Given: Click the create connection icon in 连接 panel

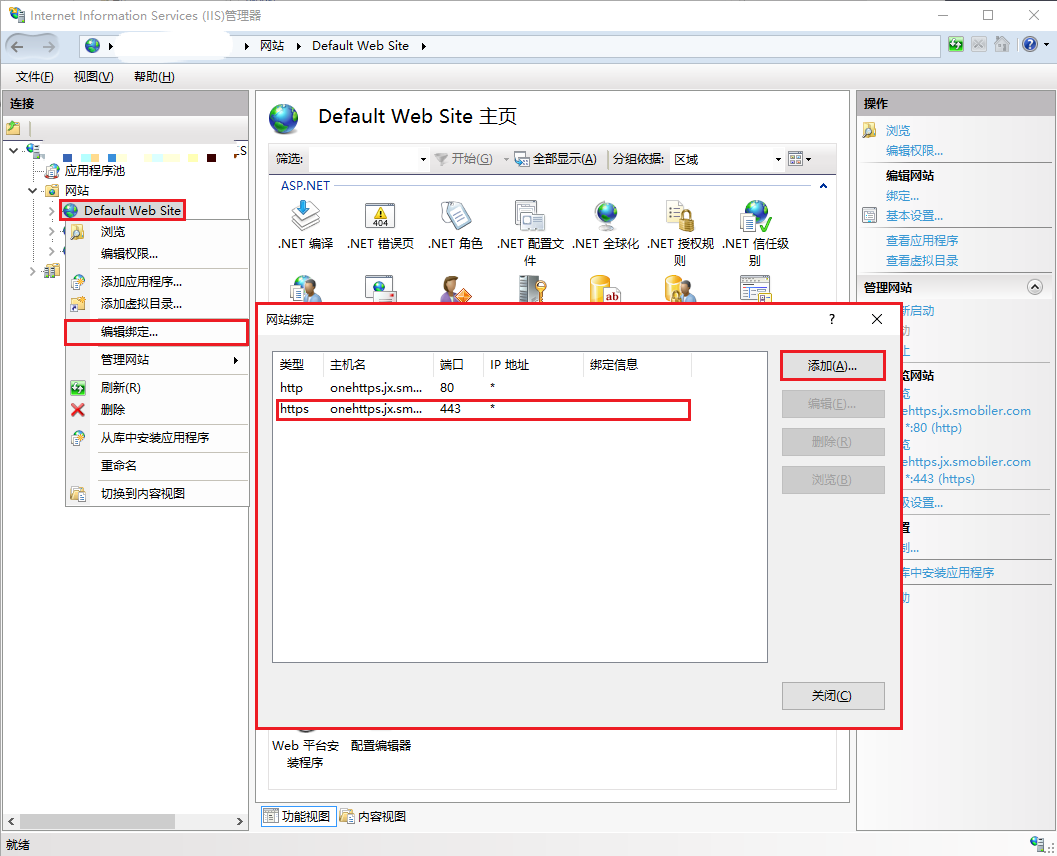Looking at the screenshot, I should tap(13, 128).
